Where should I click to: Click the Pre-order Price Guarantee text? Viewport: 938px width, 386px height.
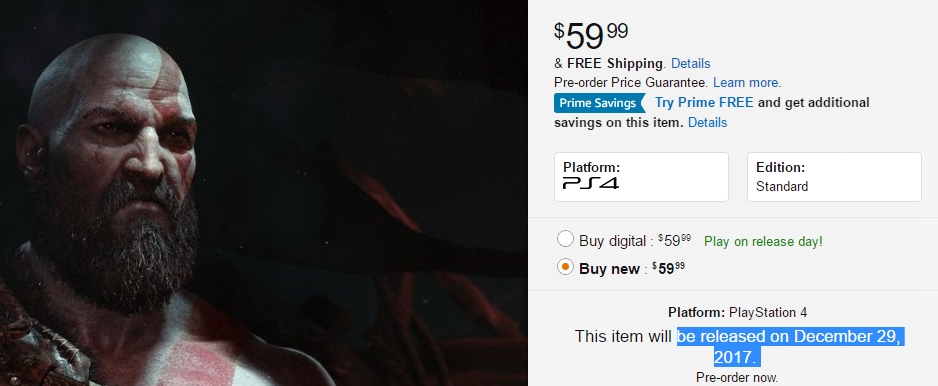pyautogui.click(x=632, y=83)
